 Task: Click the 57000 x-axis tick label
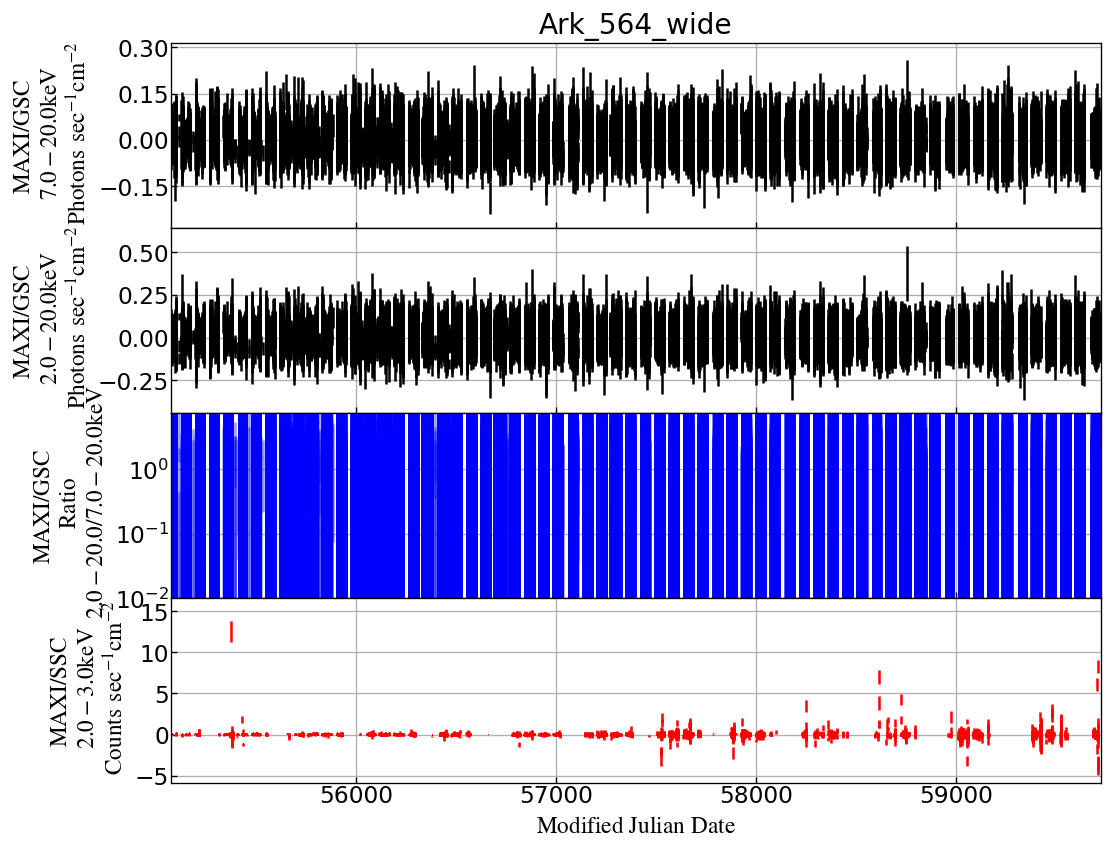[x=556, y=794]
